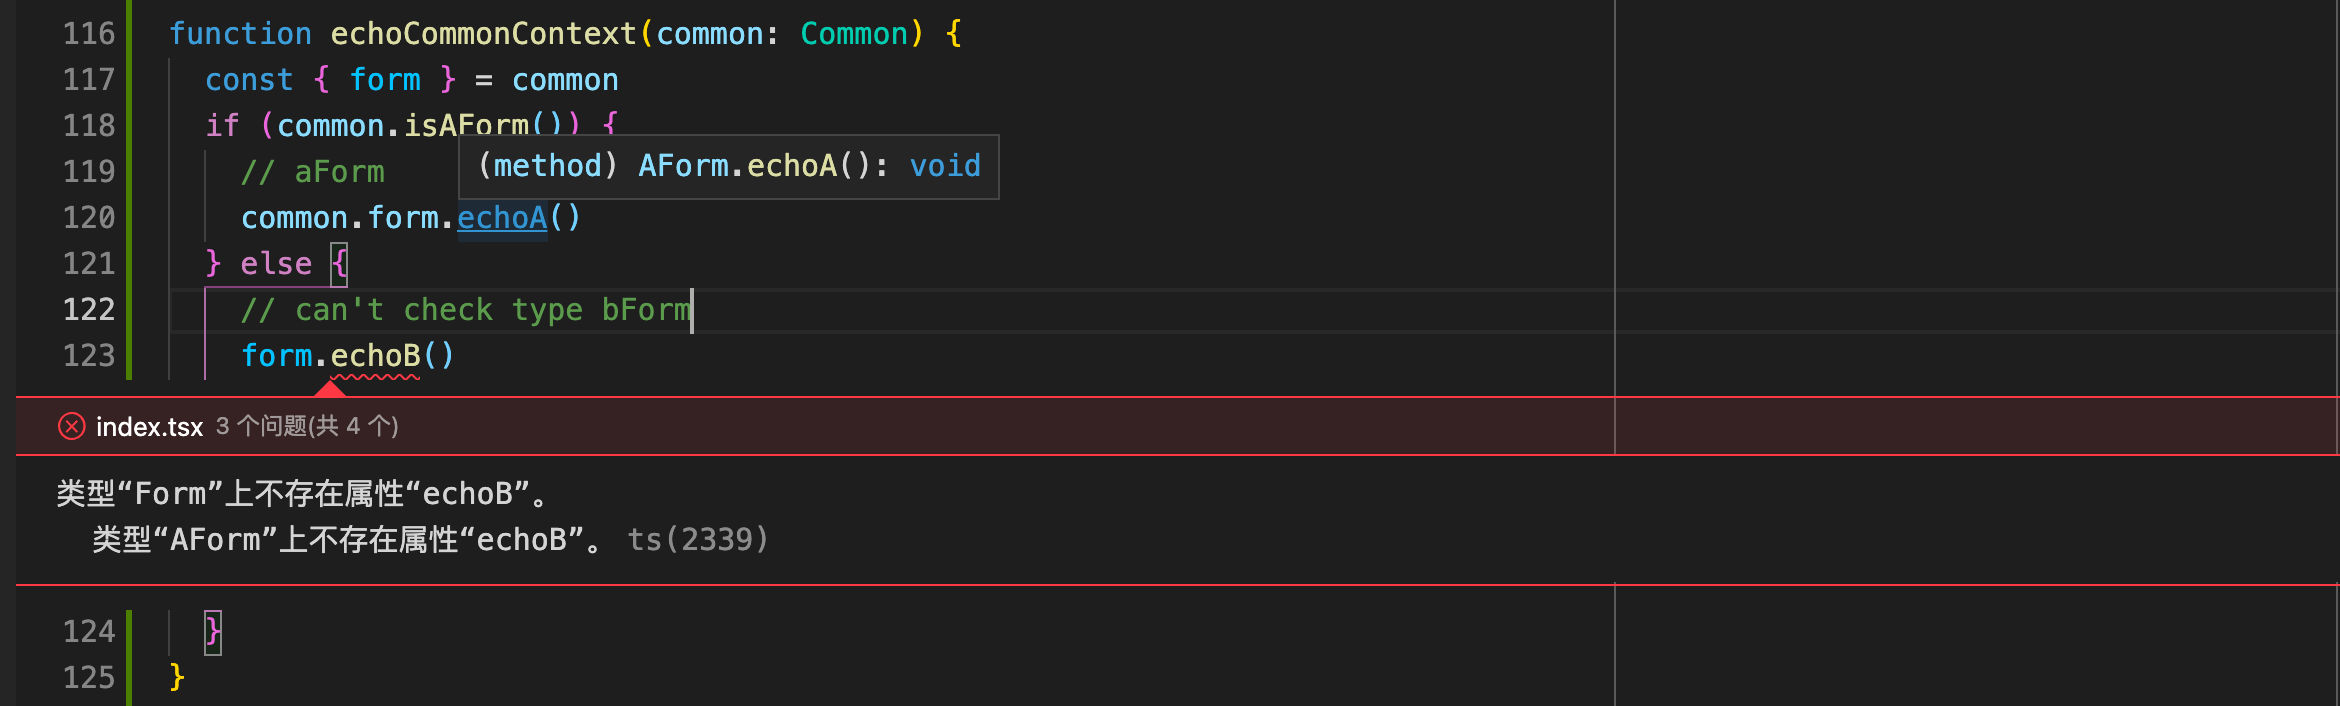The height and width of the screenshot is (706, 2340).
Task: Click the ts(2339) error code
Action: pos(698,540)
